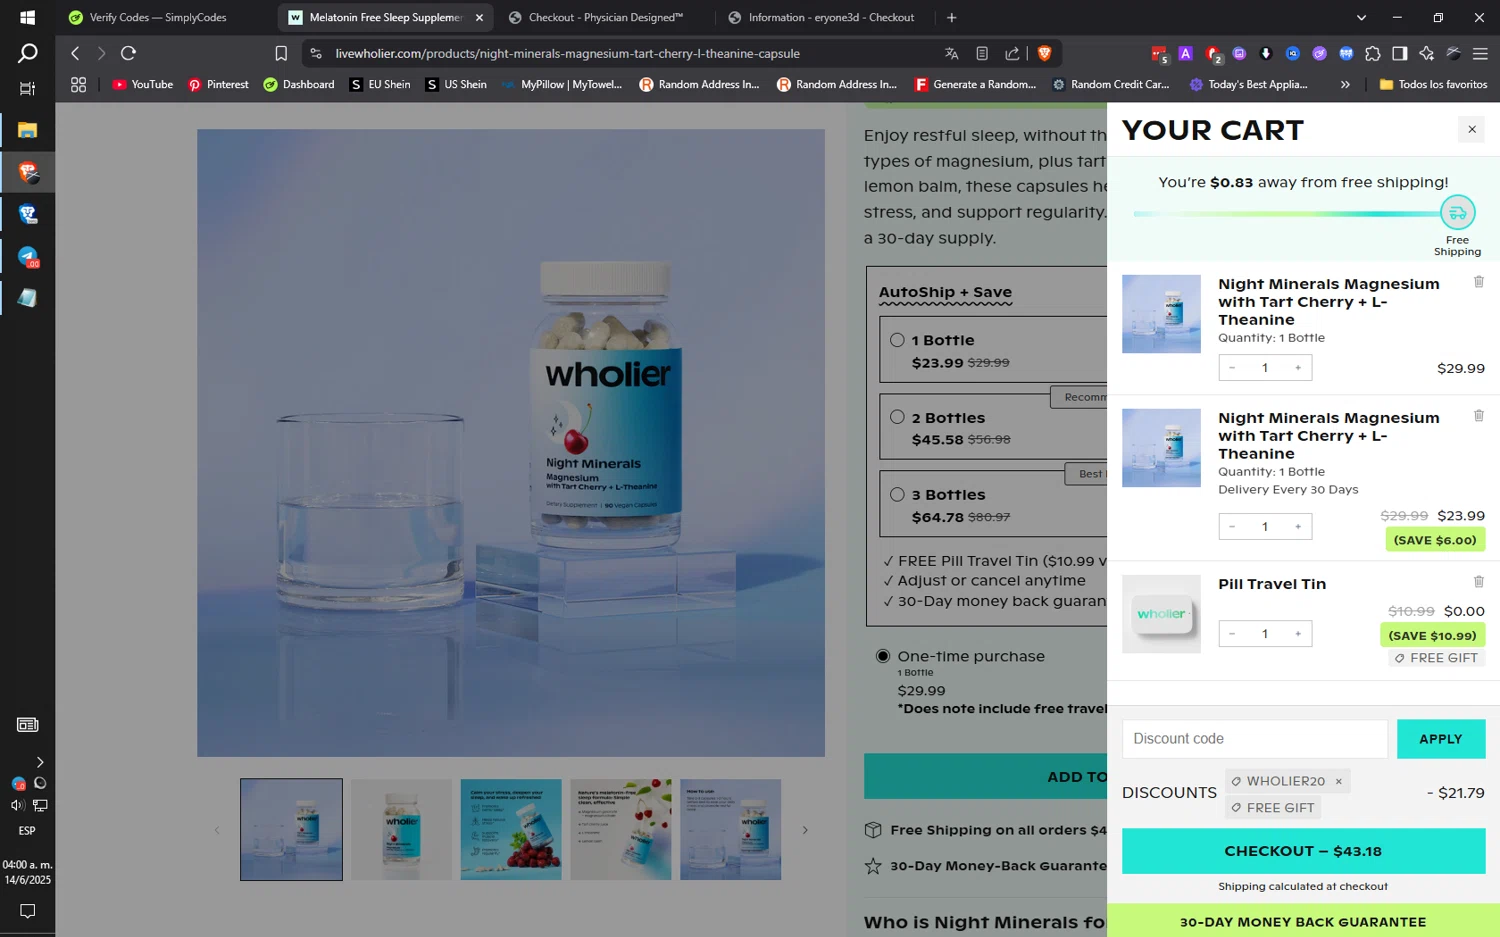The width and height of the screenshot is (1500, 937).
Task: Open Task View on taskbar
Action: point(27,88)
